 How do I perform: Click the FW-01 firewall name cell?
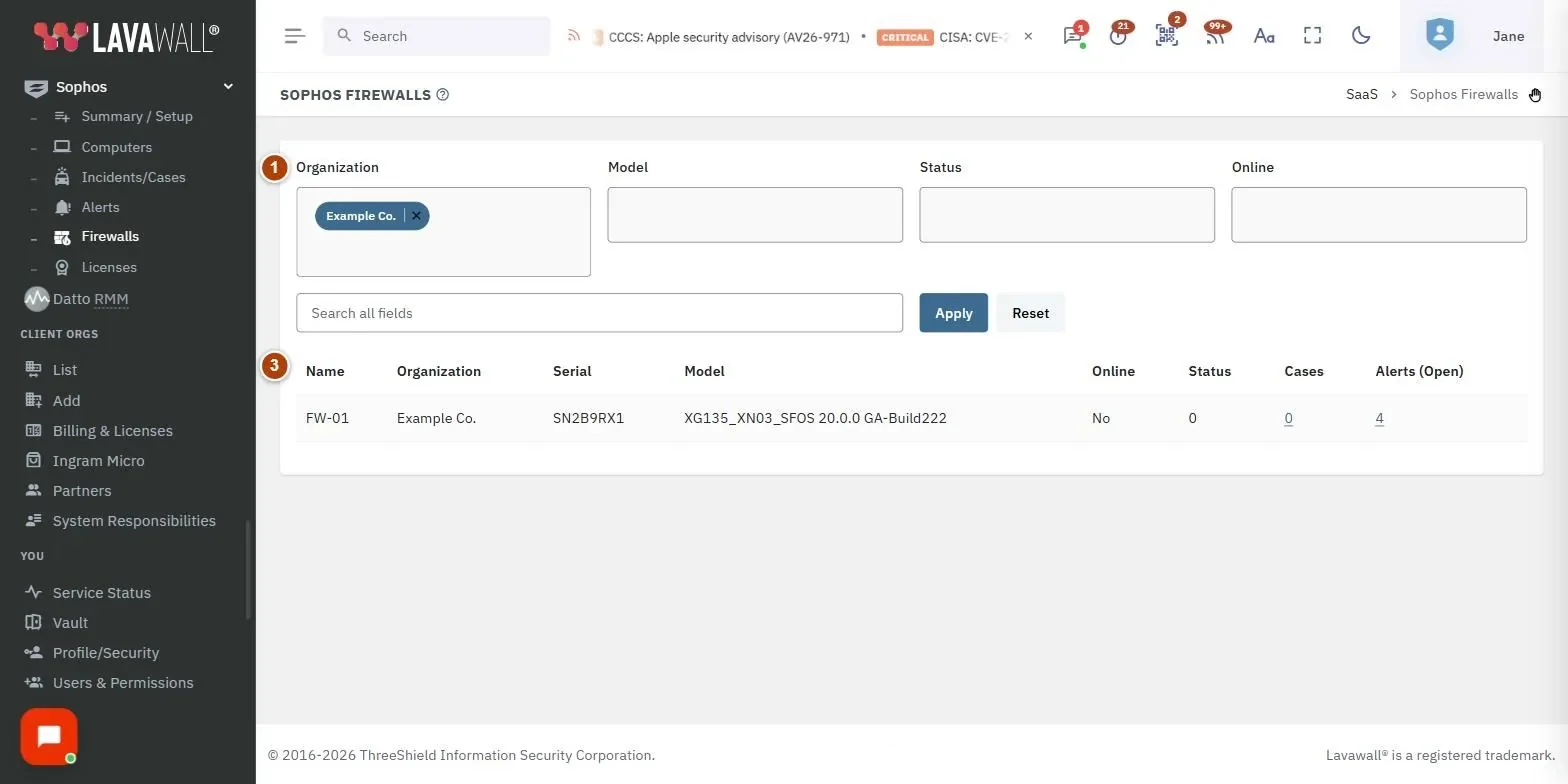click(x=327, y=418)
